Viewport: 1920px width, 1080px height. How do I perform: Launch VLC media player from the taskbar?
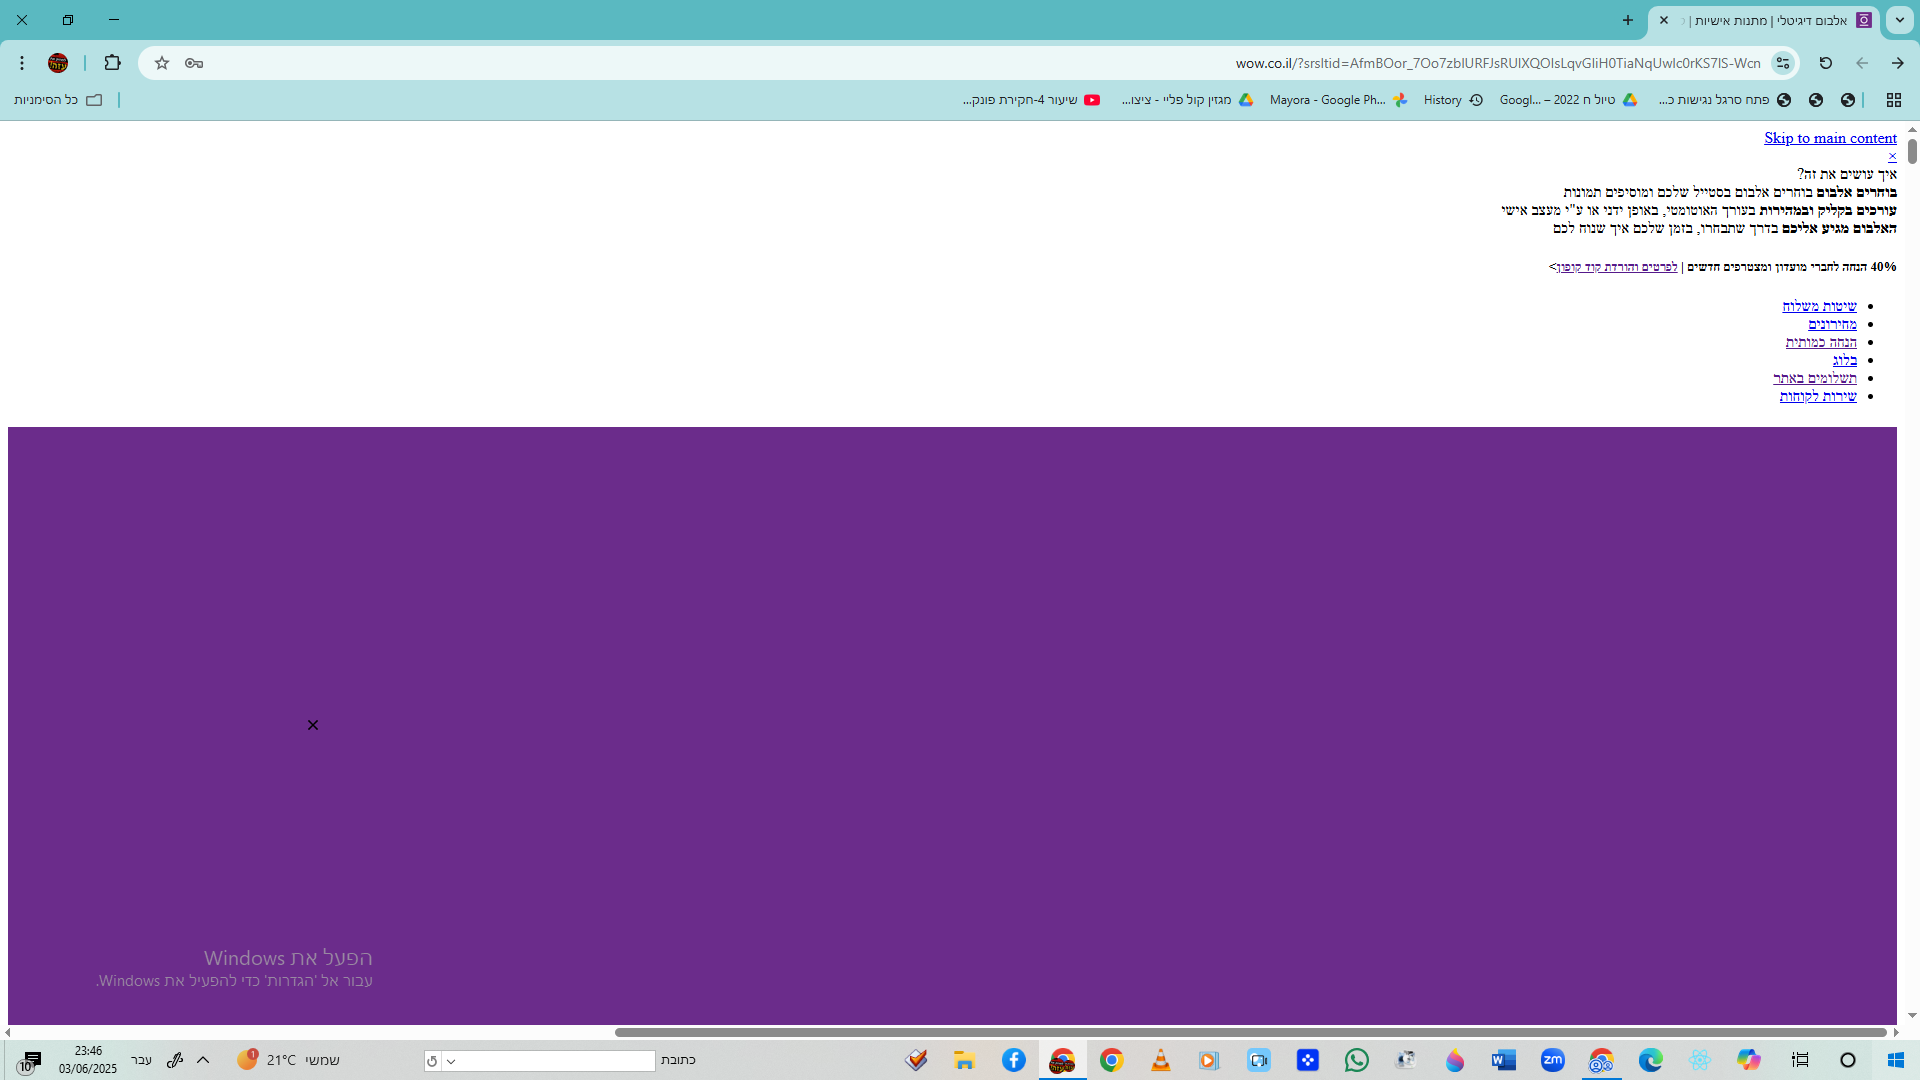(1160, 1060)
